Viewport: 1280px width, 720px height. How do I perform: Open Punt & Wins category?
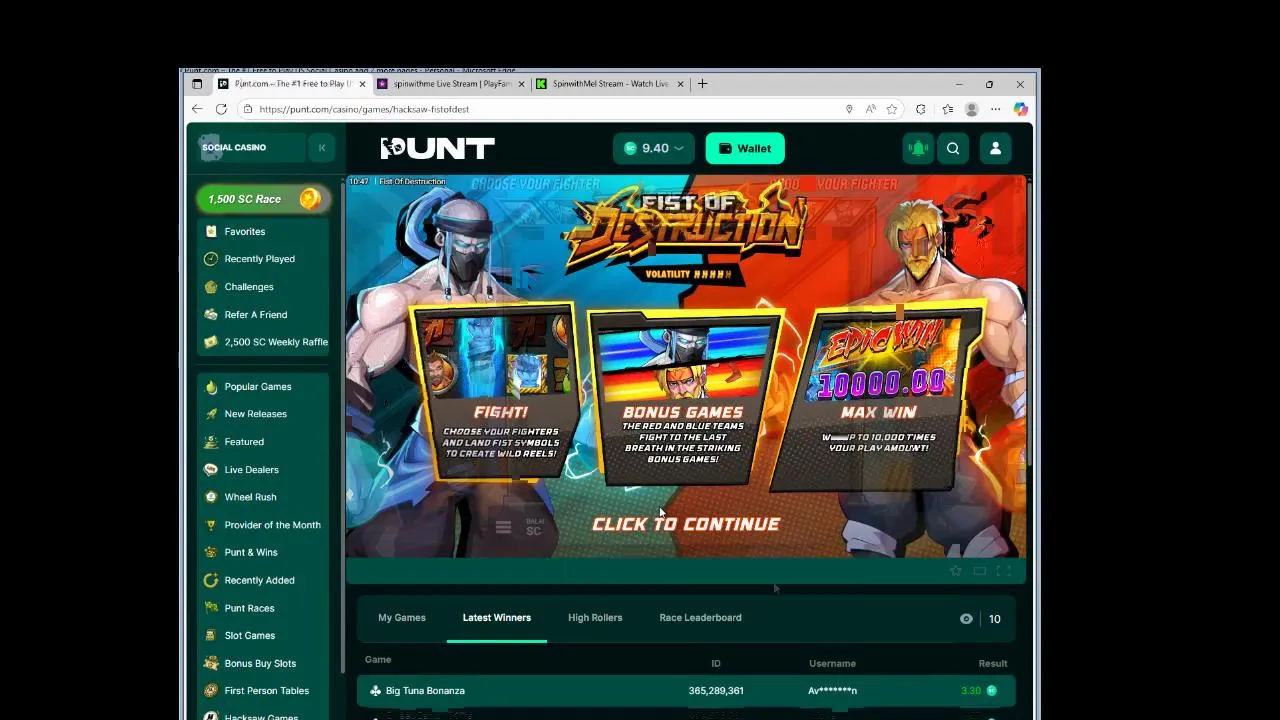point(251,552)
